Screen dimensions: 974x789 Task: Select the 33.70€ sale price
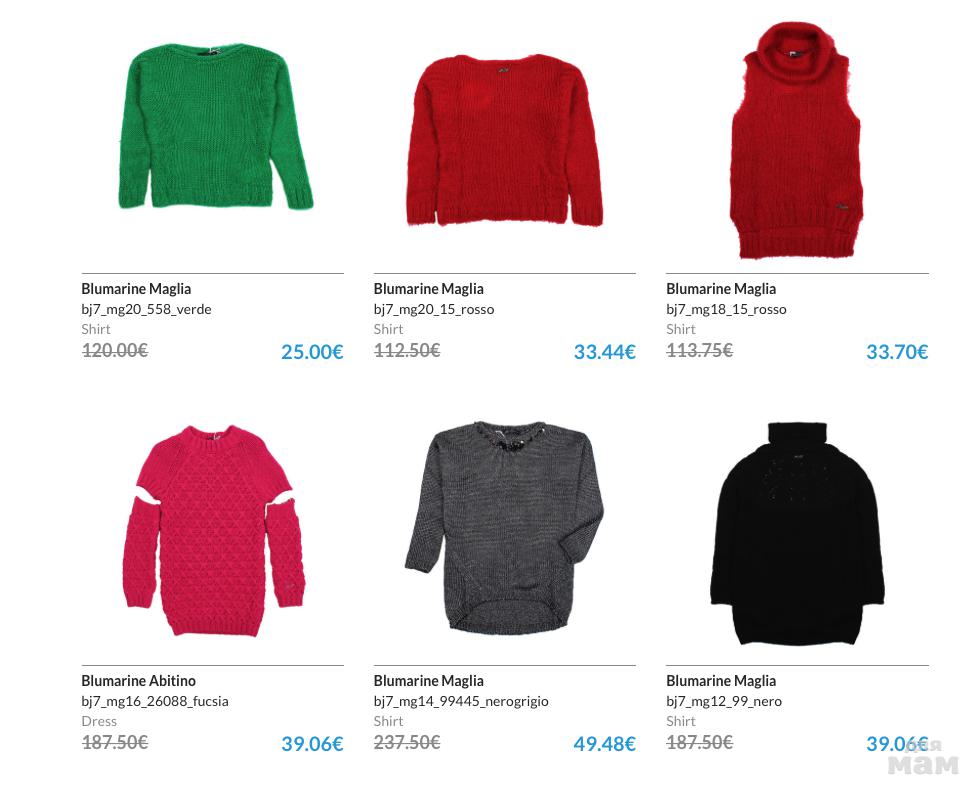pyautogui.click(x=897, y=352)
